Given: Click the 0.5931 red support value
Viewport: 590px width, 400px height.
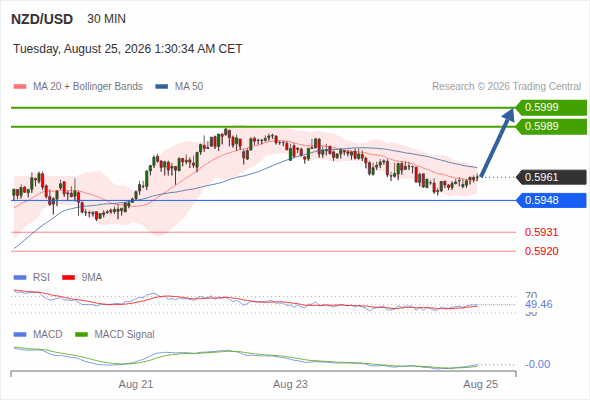Looking at the screenshot, I should [541, 232].
